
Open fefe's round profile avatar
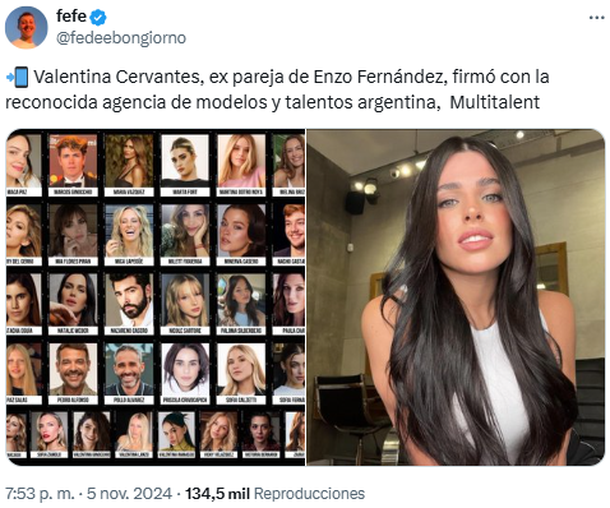(26, 27)
